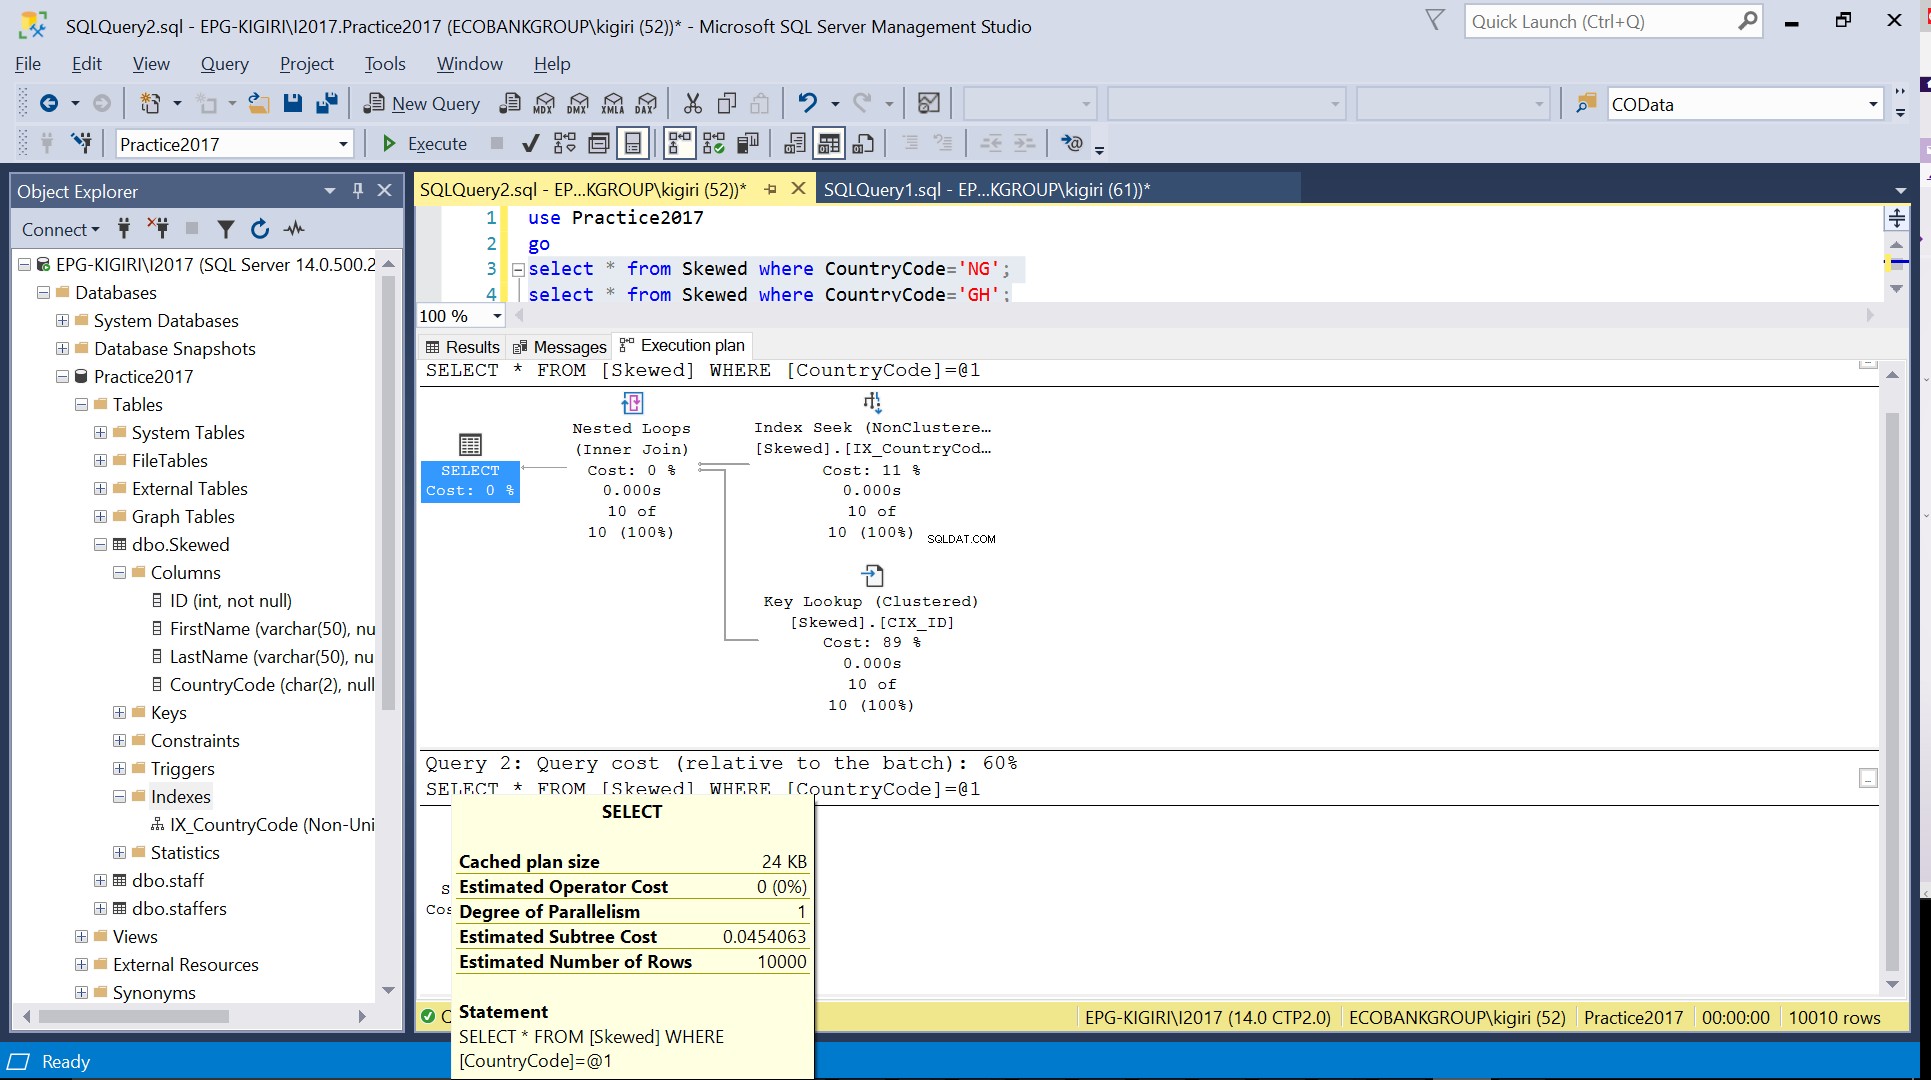
Task: Switch output to Results to Text
Action: [795, 144]
